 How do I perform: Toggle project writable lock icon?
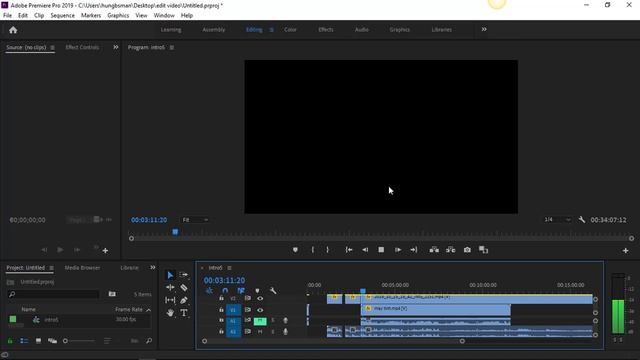(x=10, y=340)
